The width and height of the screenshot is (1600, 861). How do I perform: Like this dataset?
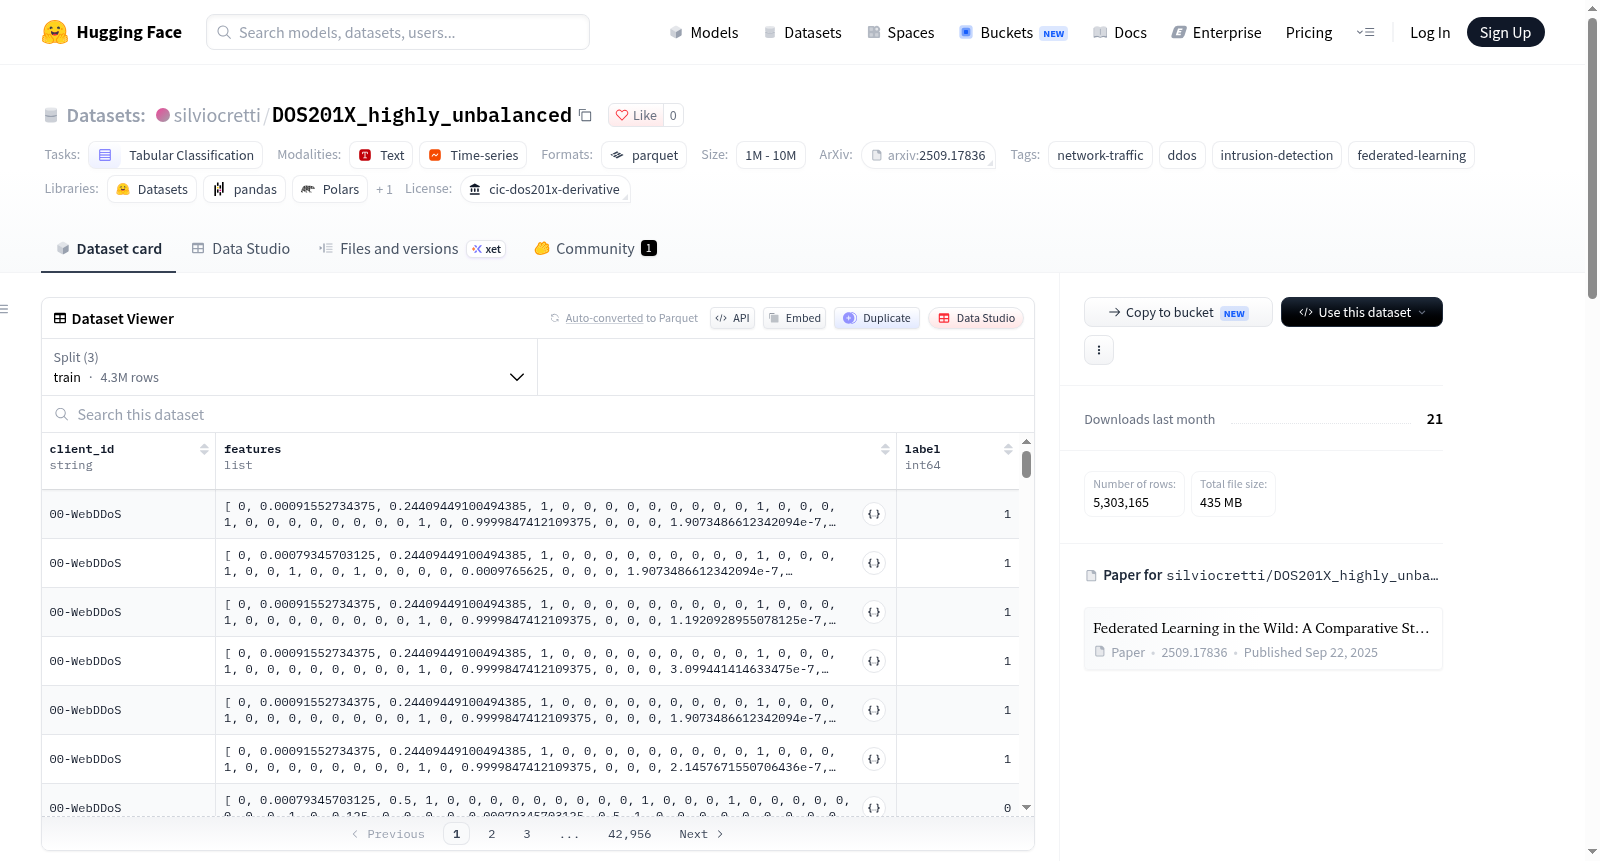(636, 115)
